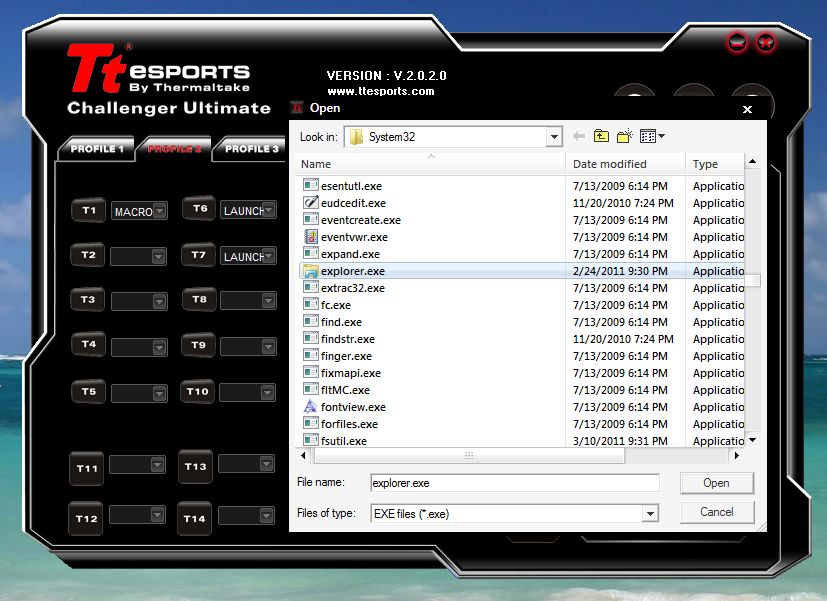Screen dimensions: 827x601
Task: Expand the T2 function dropdown
Action: [x=158, y=257]
